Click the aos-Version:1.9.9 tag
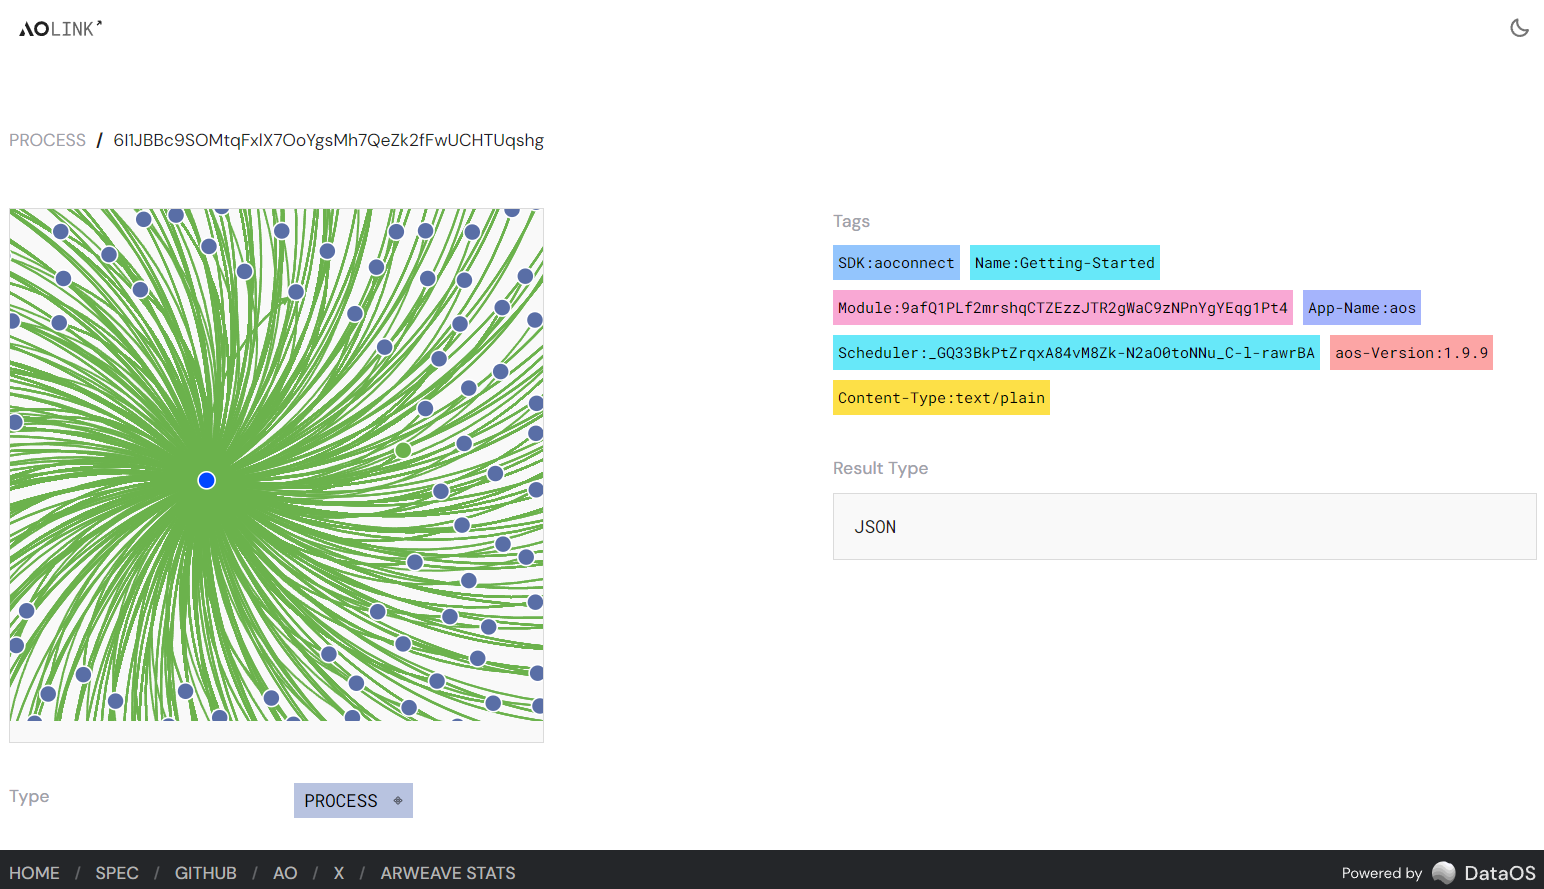 (x=1411, y=353)
